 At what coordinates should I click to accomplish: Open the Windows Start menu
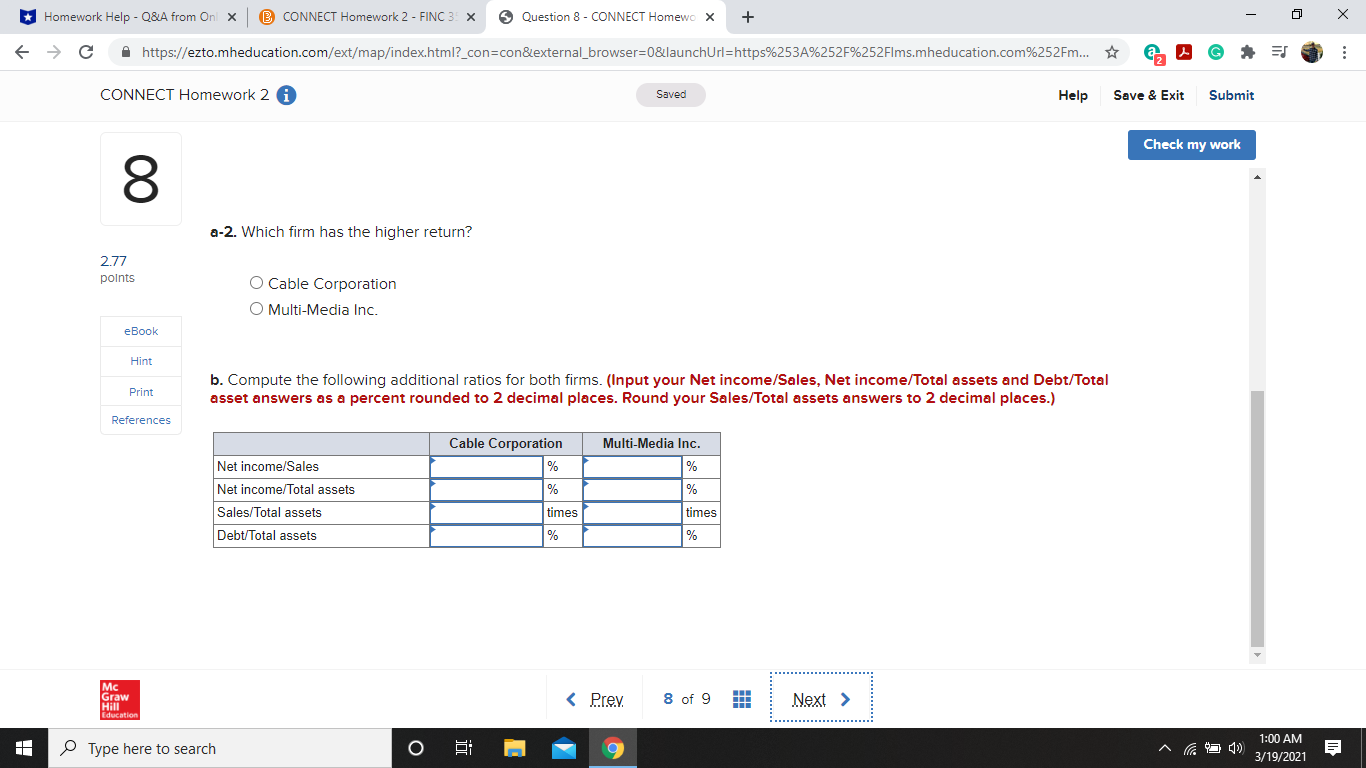[23, 748]
